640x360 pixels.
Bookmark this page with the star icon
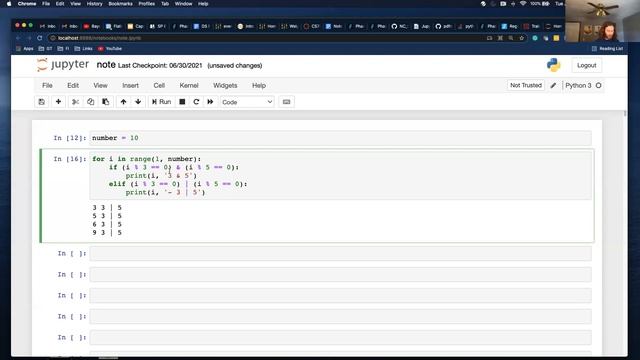(521, 38)
